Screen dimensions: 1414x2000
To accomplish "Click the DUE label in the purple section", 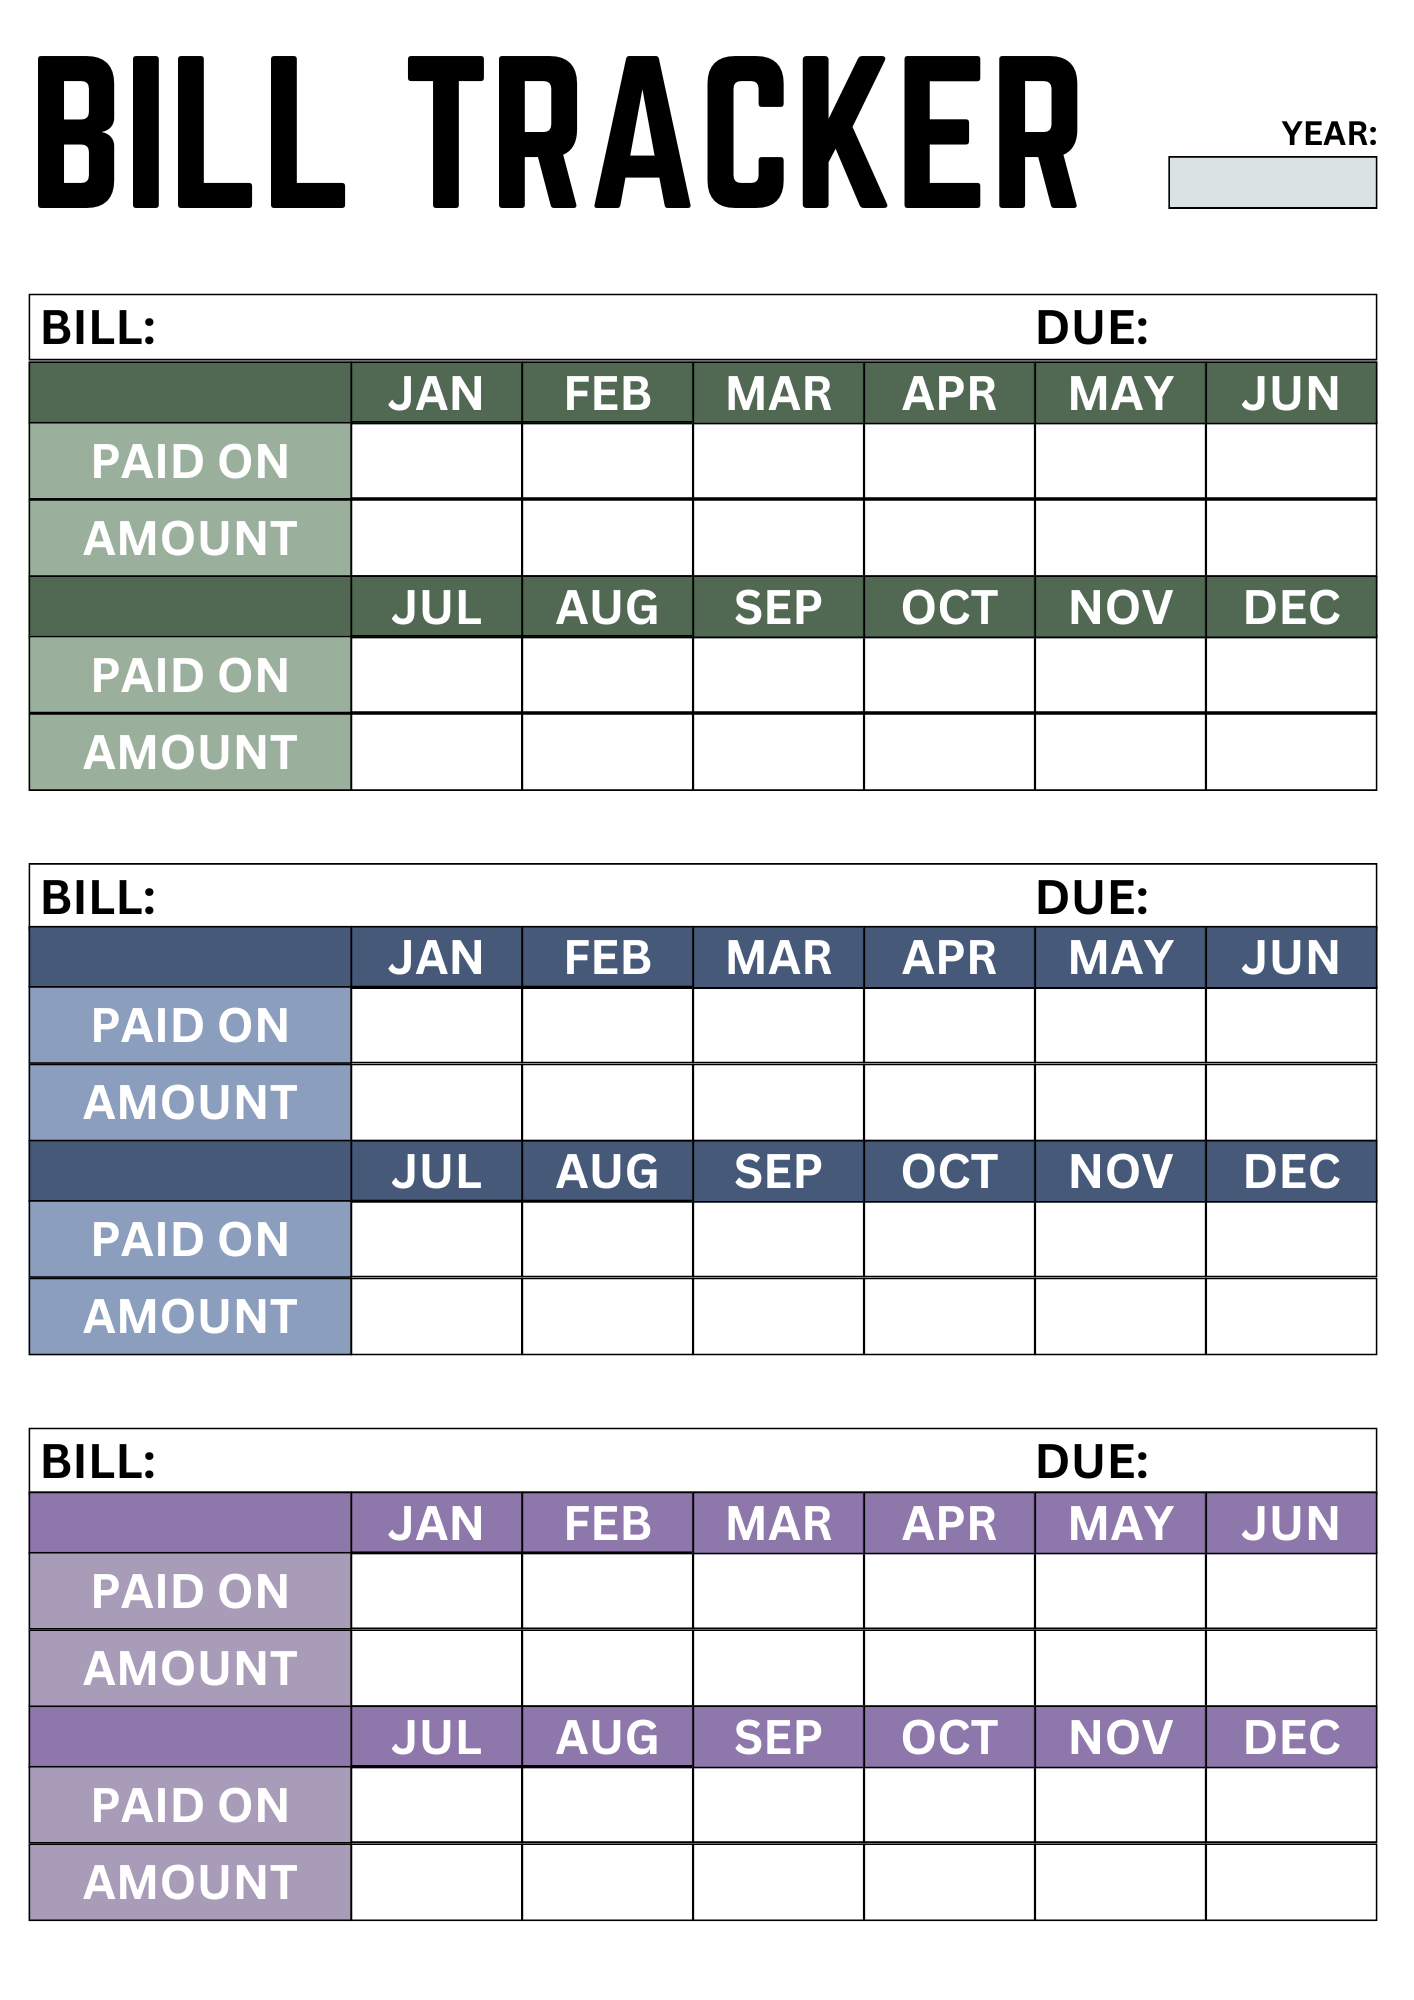I will click(1091, 1461).
